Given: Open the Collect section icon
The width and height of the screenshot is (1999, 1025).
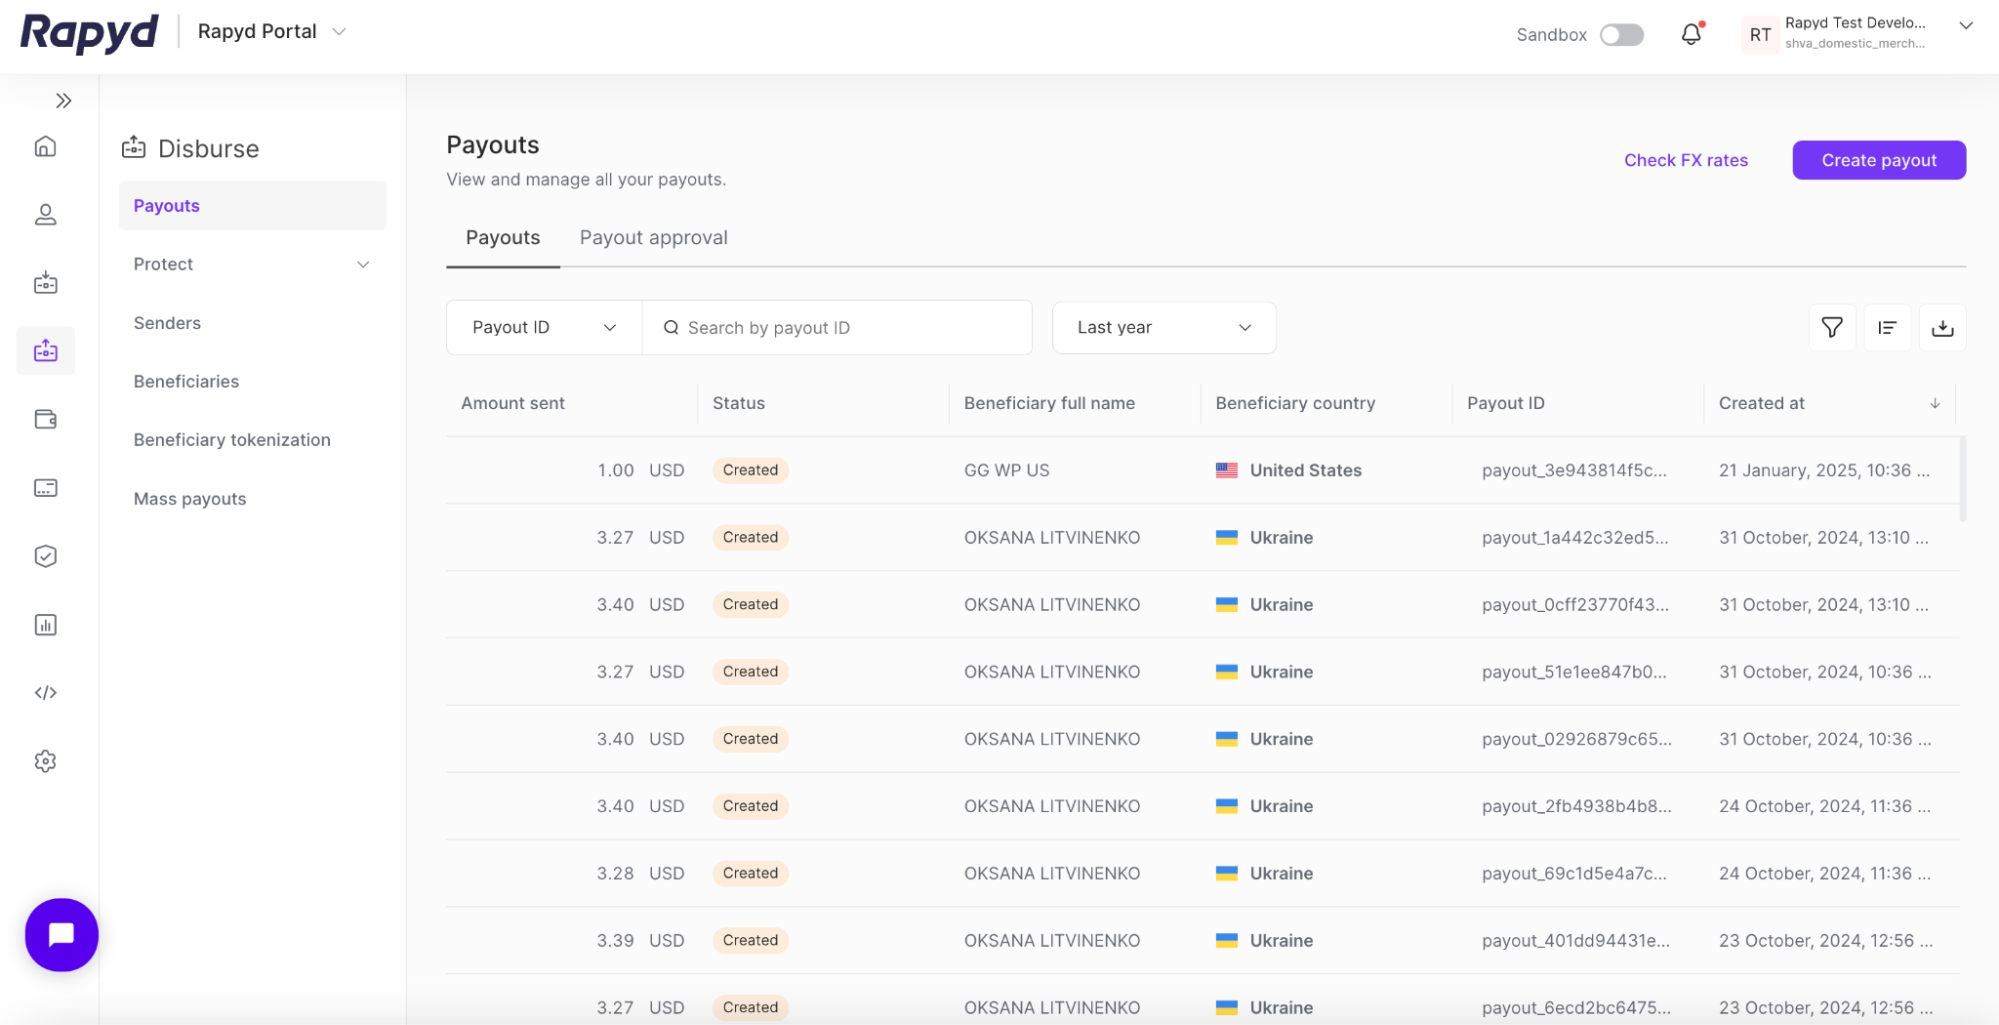Looking at the screenshot, I should 46,282.
